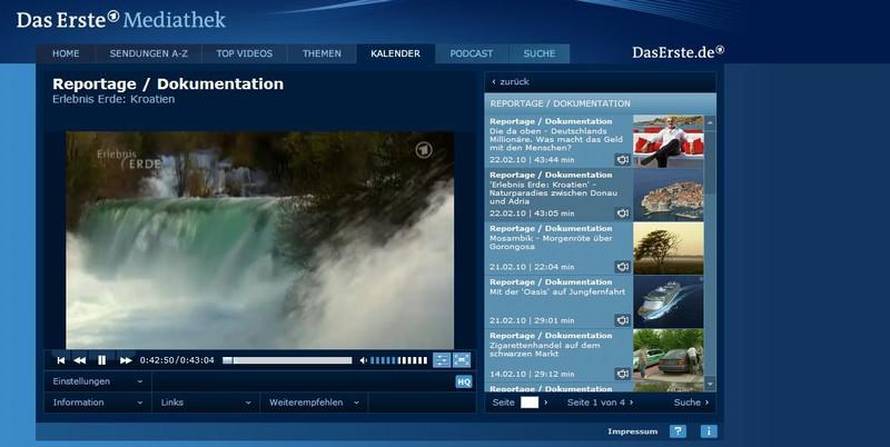Select "Mit der 'Oasis' auf Jungfernfahrt" title
890x447 pixels.
(x=557, y=292)
